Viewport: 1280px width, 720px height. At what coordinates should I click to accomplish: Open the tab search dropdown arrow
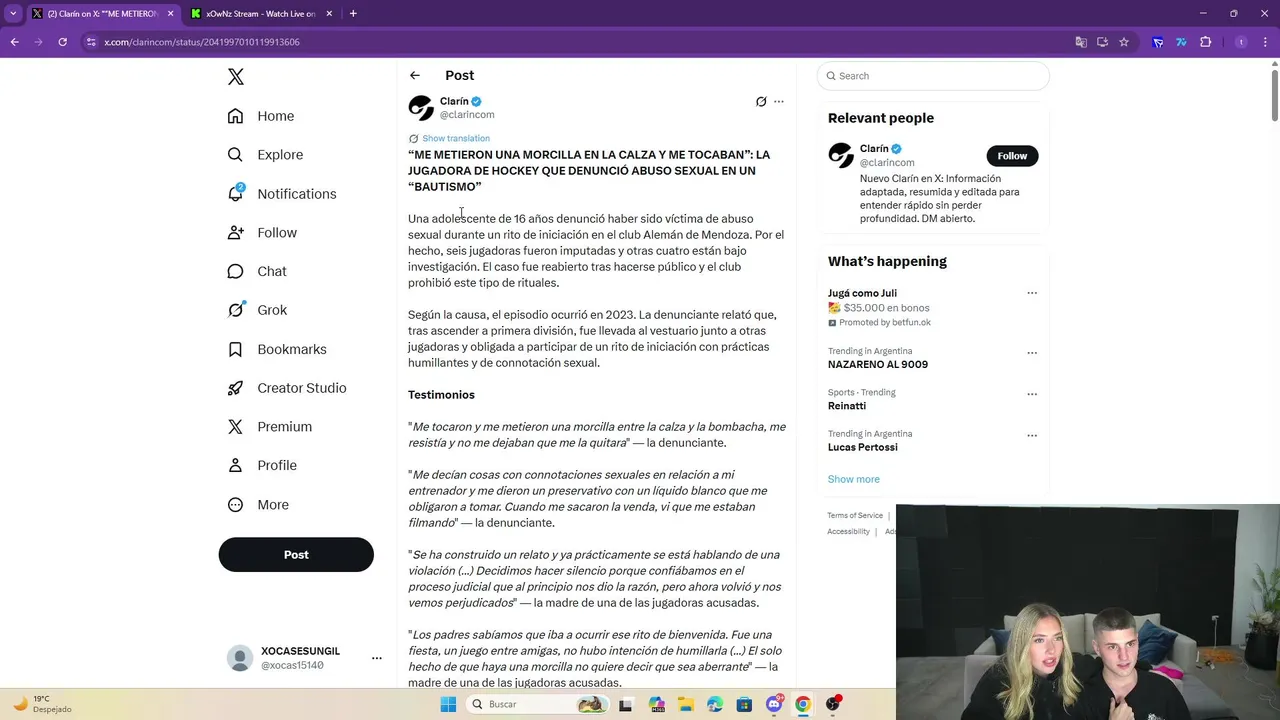pos(13,14)
